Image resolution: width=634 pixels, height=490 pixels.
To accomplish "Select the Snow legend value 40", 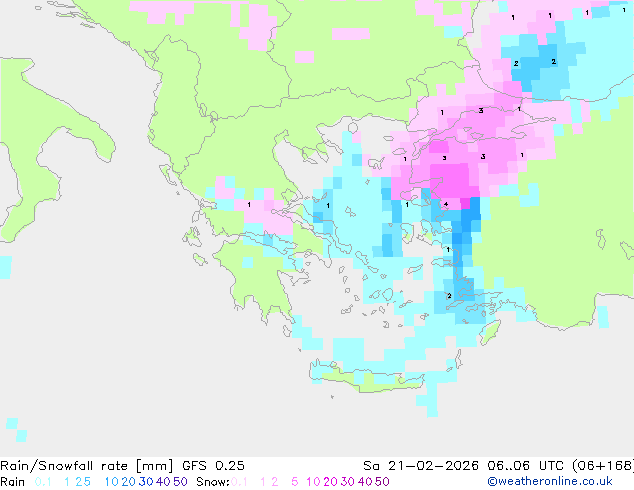I will [x=365, y=482].
